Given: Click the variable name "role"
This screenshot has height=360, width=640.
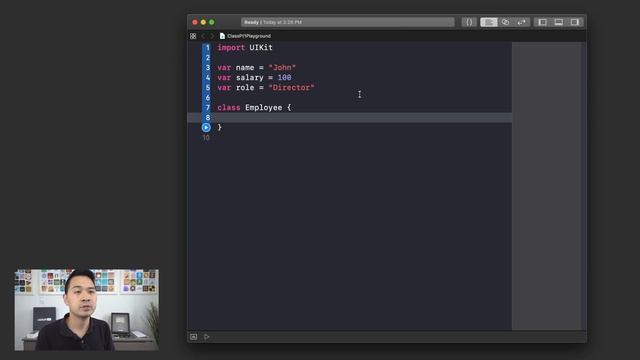Looking at the screenshot, I should (x=245, y=88).
